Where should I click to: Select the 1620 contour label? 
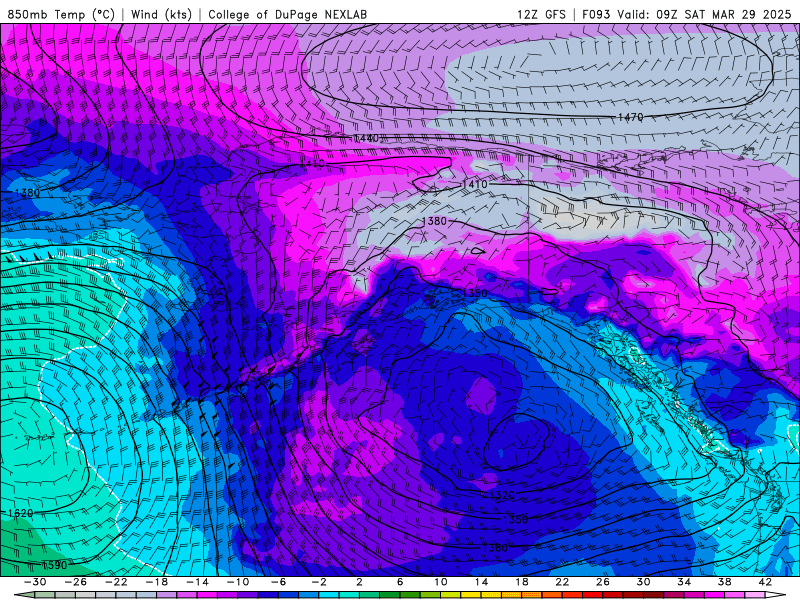coord(20,513)
